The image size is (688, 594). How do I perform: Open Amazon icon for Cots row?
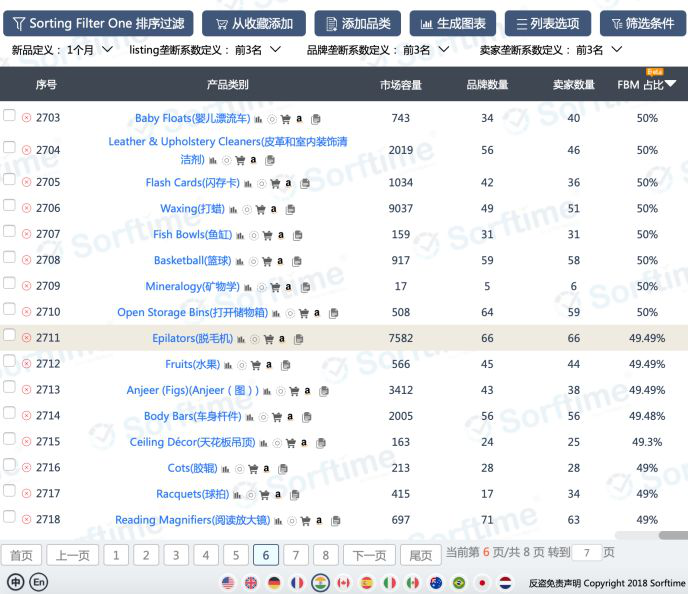(x=266, y=469)
